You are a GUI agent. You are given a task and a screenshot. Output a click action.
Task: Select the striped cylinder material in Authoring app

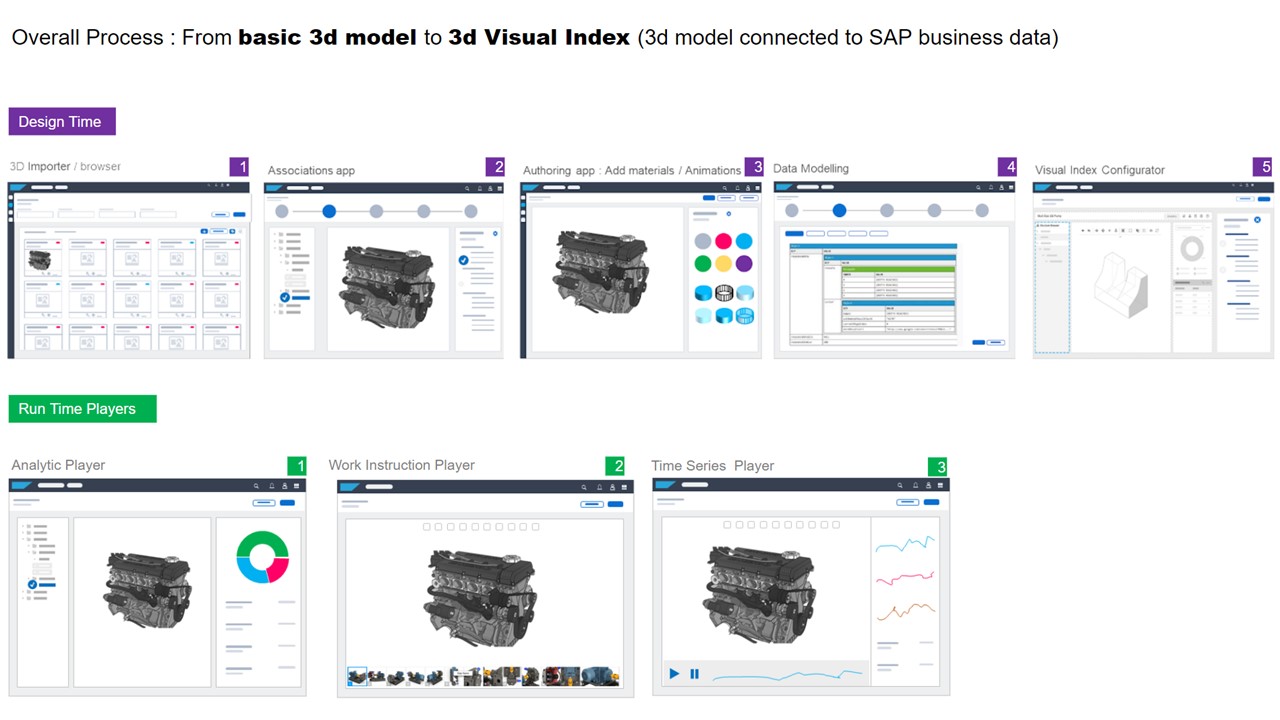pos(724,293)
